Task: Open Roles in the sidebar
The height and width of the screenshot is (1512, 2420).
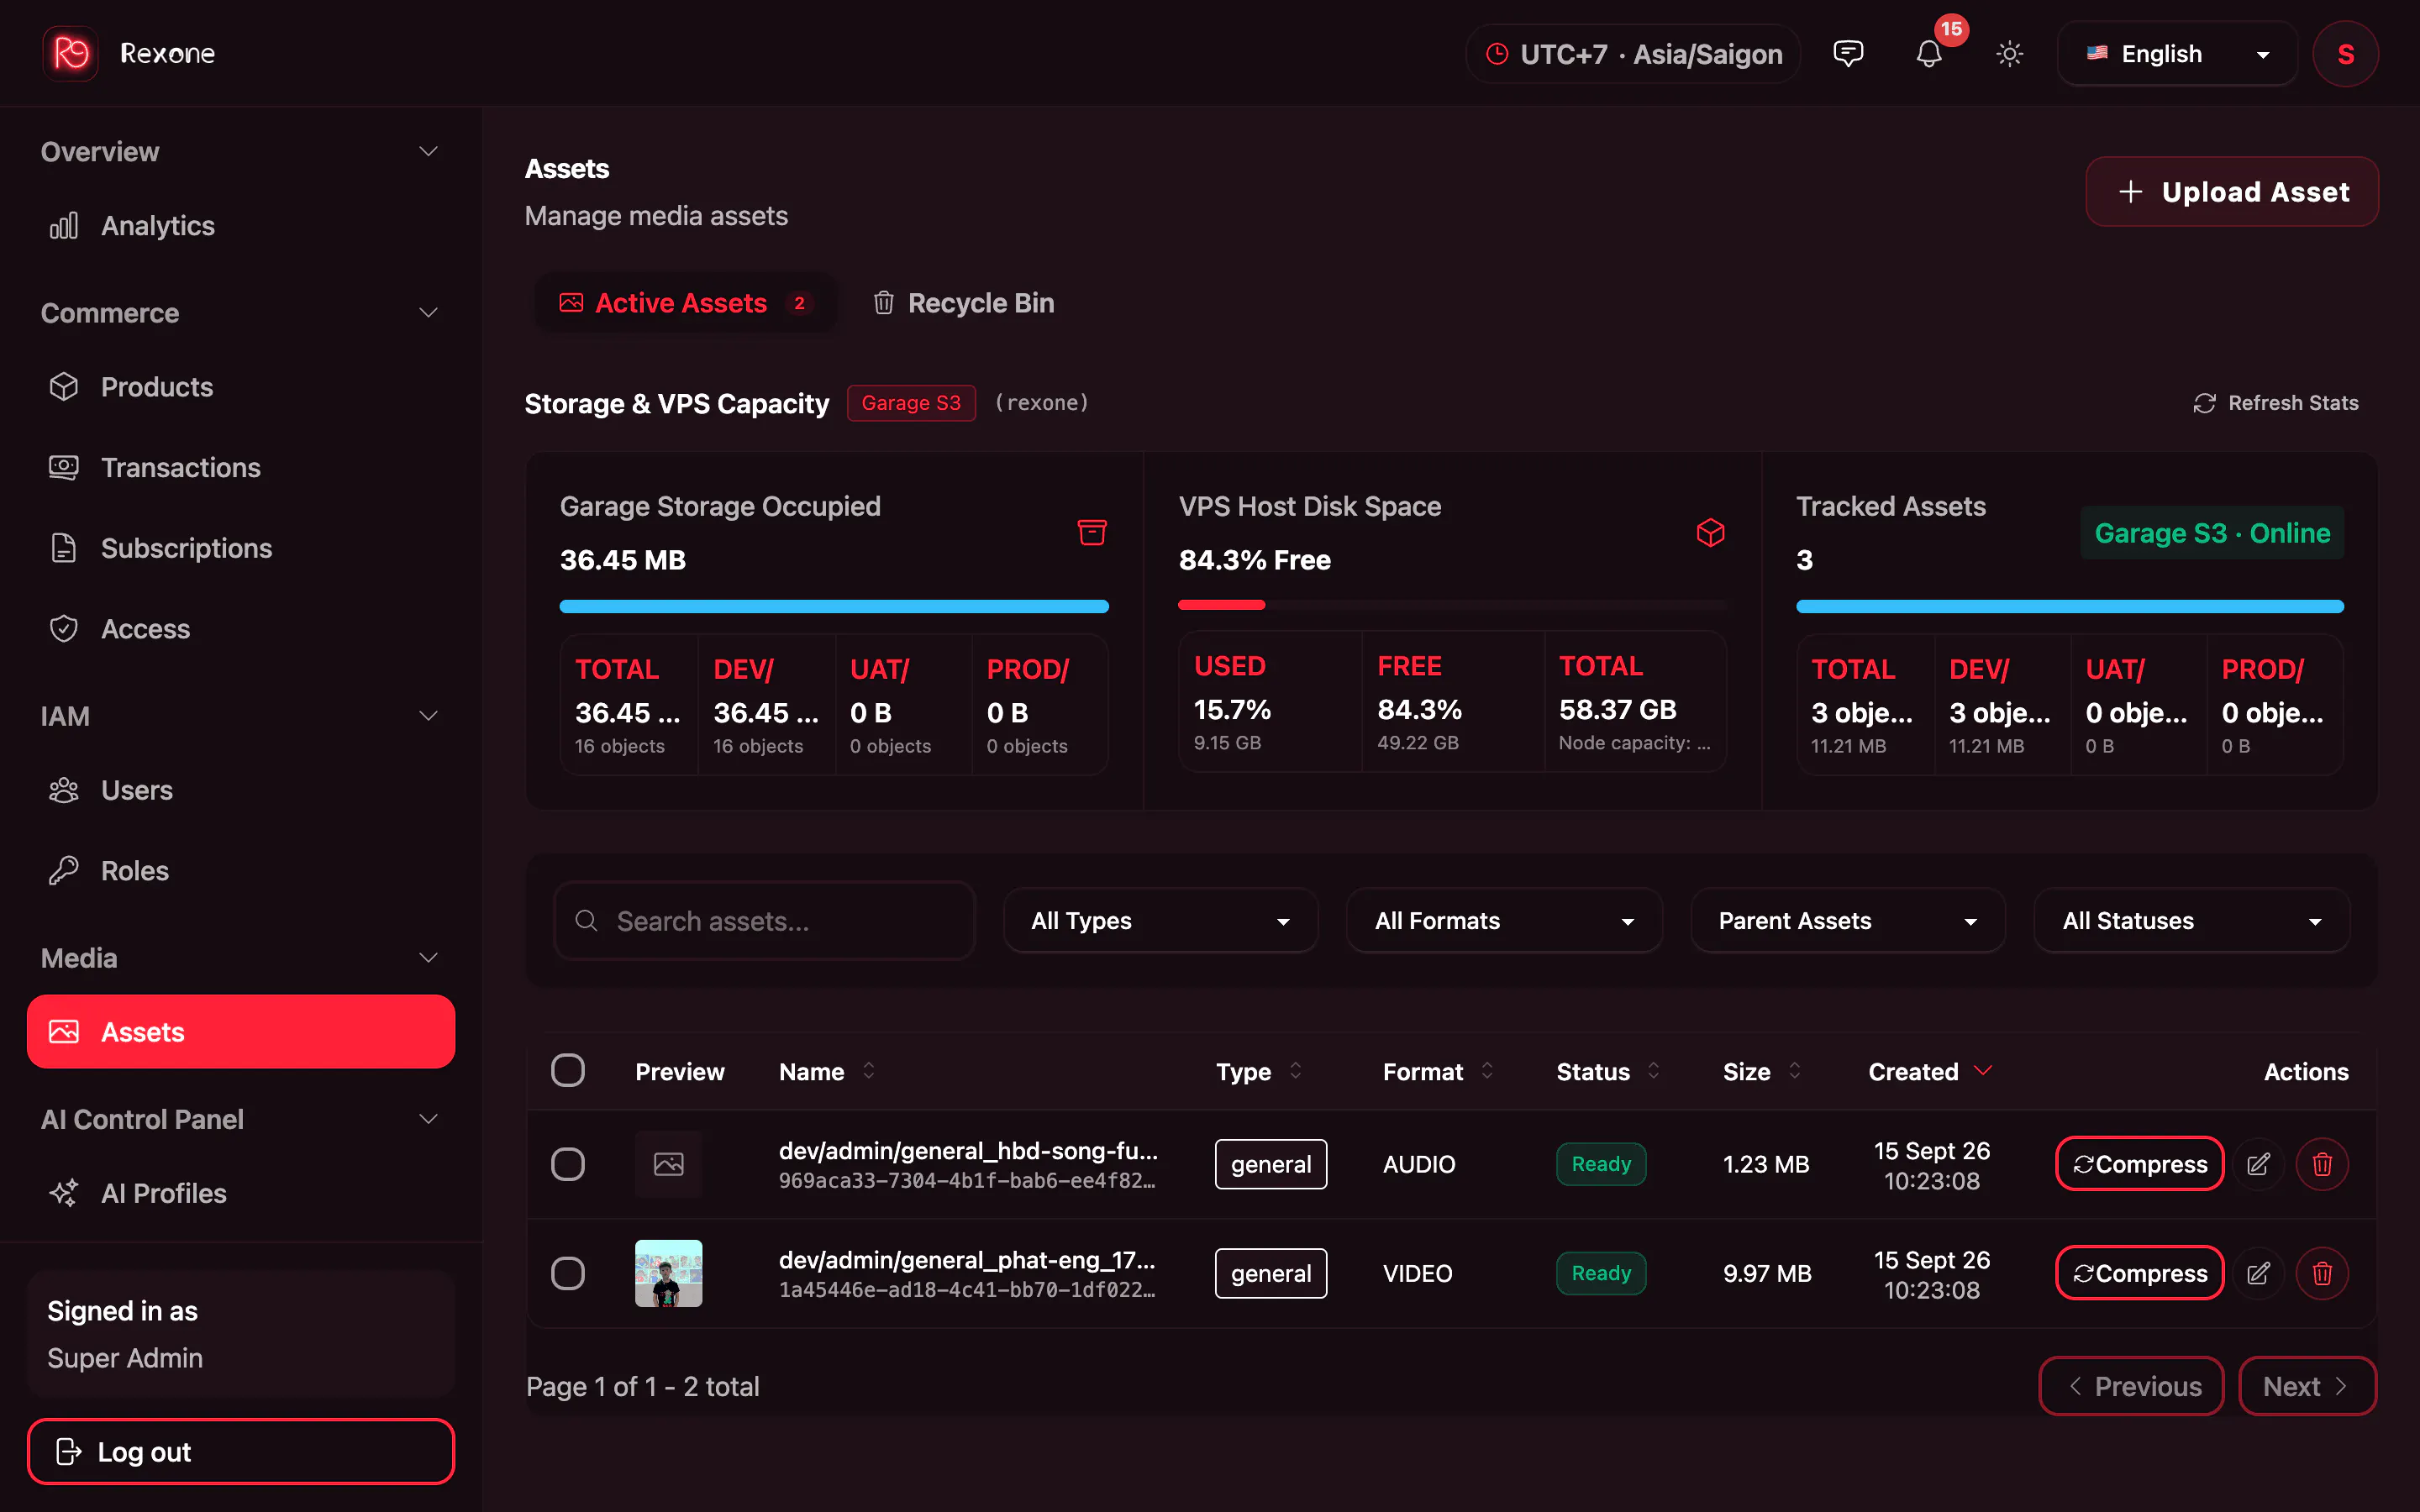Action: point(241,871)
